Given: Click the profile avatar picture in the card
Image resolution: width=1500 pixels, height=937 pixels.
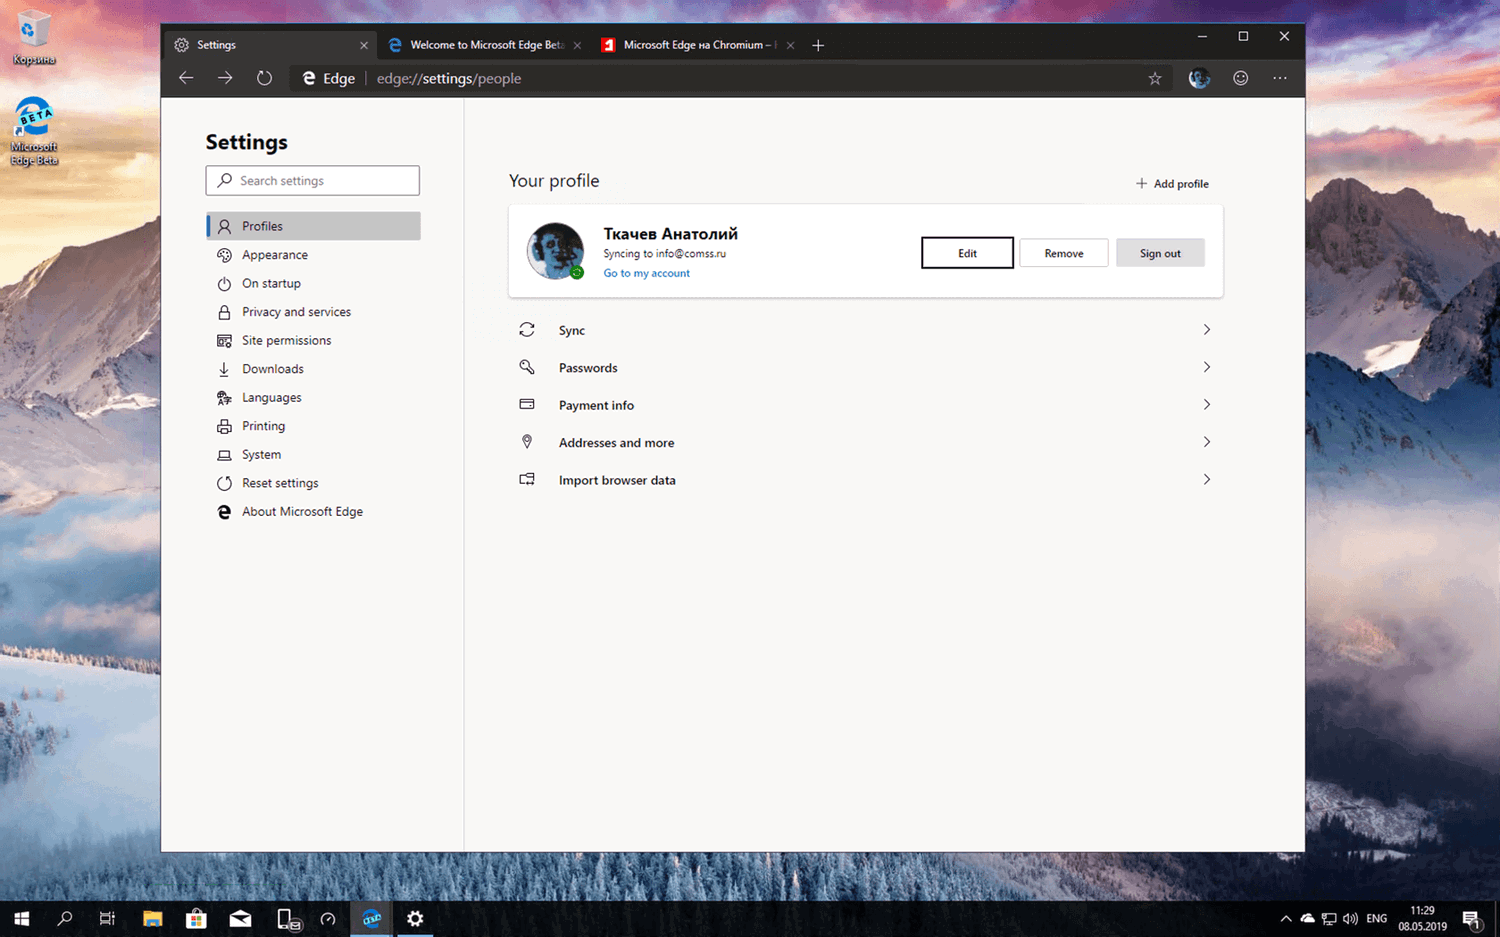Looking at the screenshot, I should 555,251.
